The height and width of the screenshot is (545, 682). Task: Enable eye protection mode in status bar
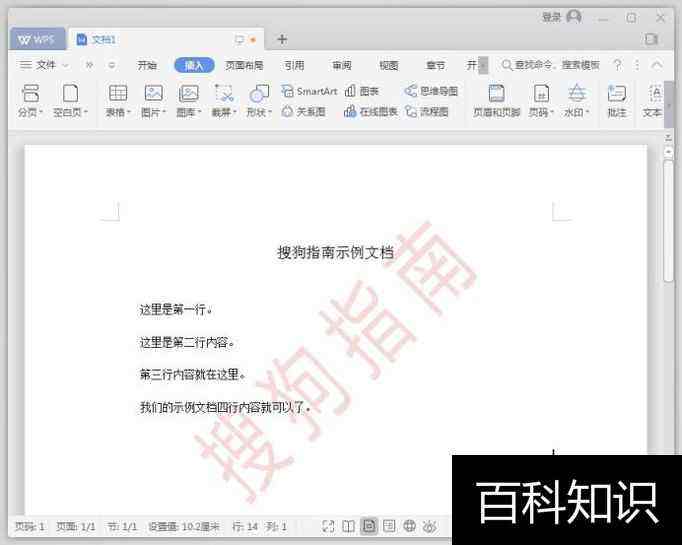pos(429,526)
